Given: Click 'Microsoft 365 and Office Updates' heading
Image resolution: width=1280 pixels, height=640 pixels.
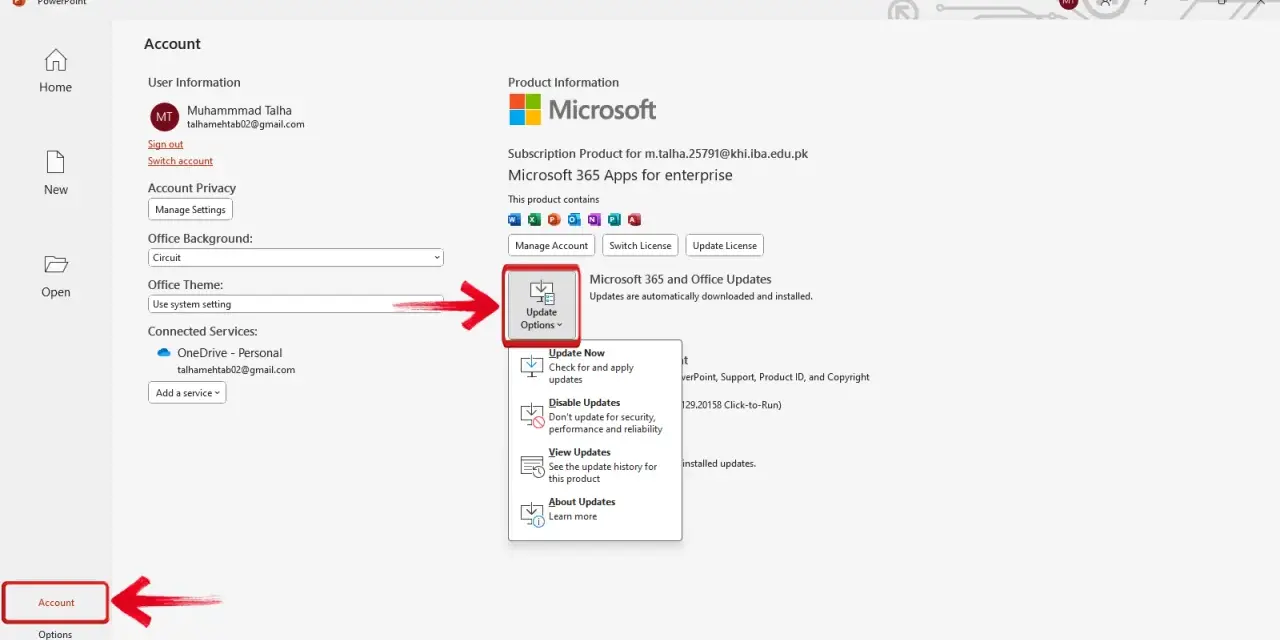Looking at the screenshot, I should 680,279.
